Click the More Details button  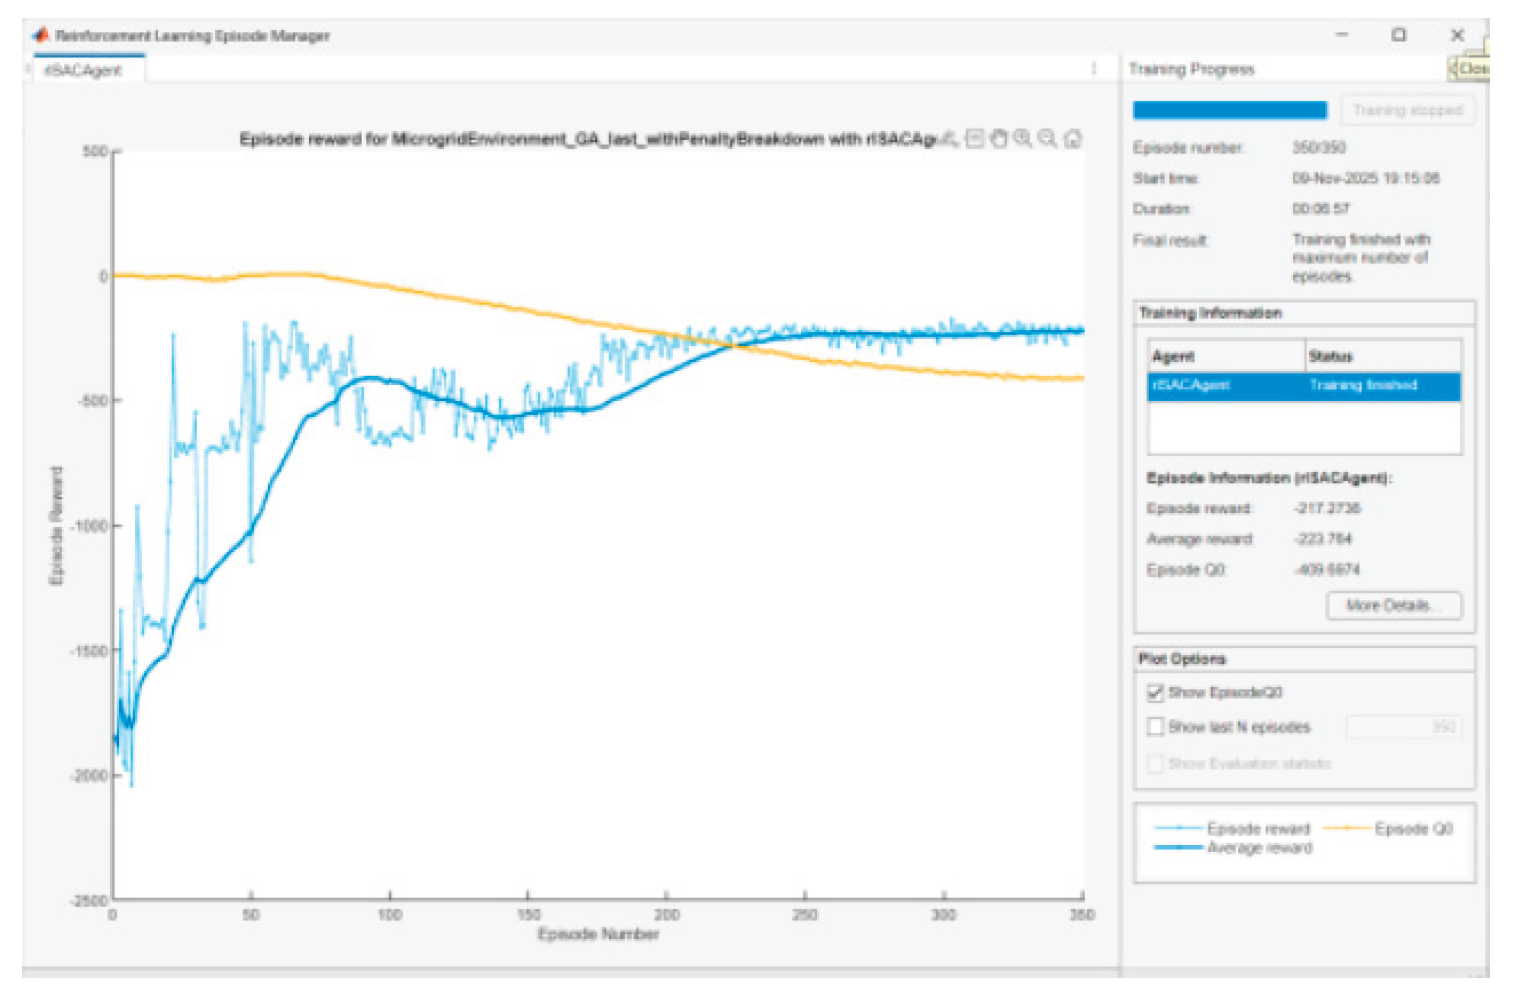(x=1393, y=606)
